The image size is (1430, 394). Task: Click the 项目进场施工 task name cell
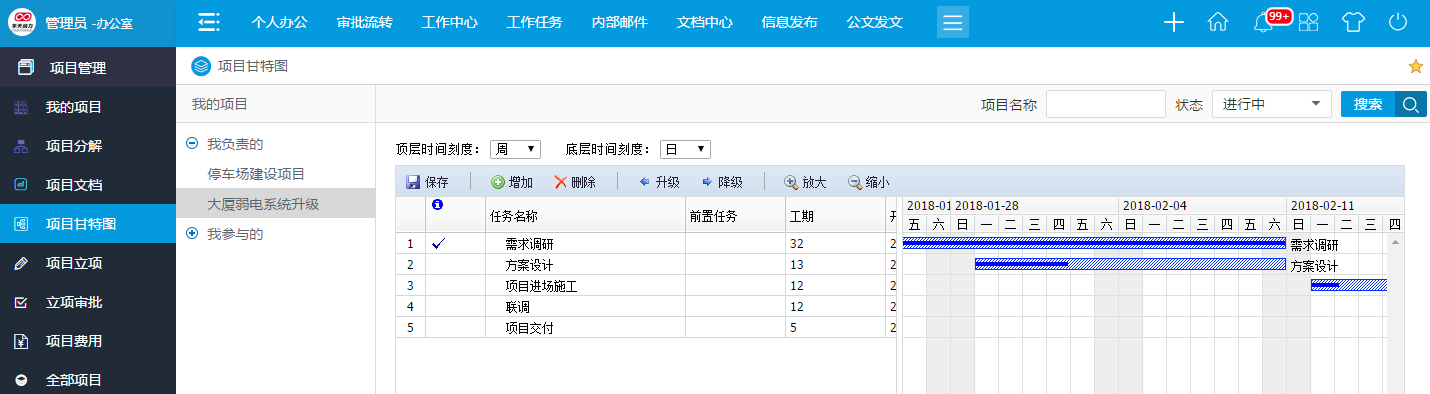[585, 285]
